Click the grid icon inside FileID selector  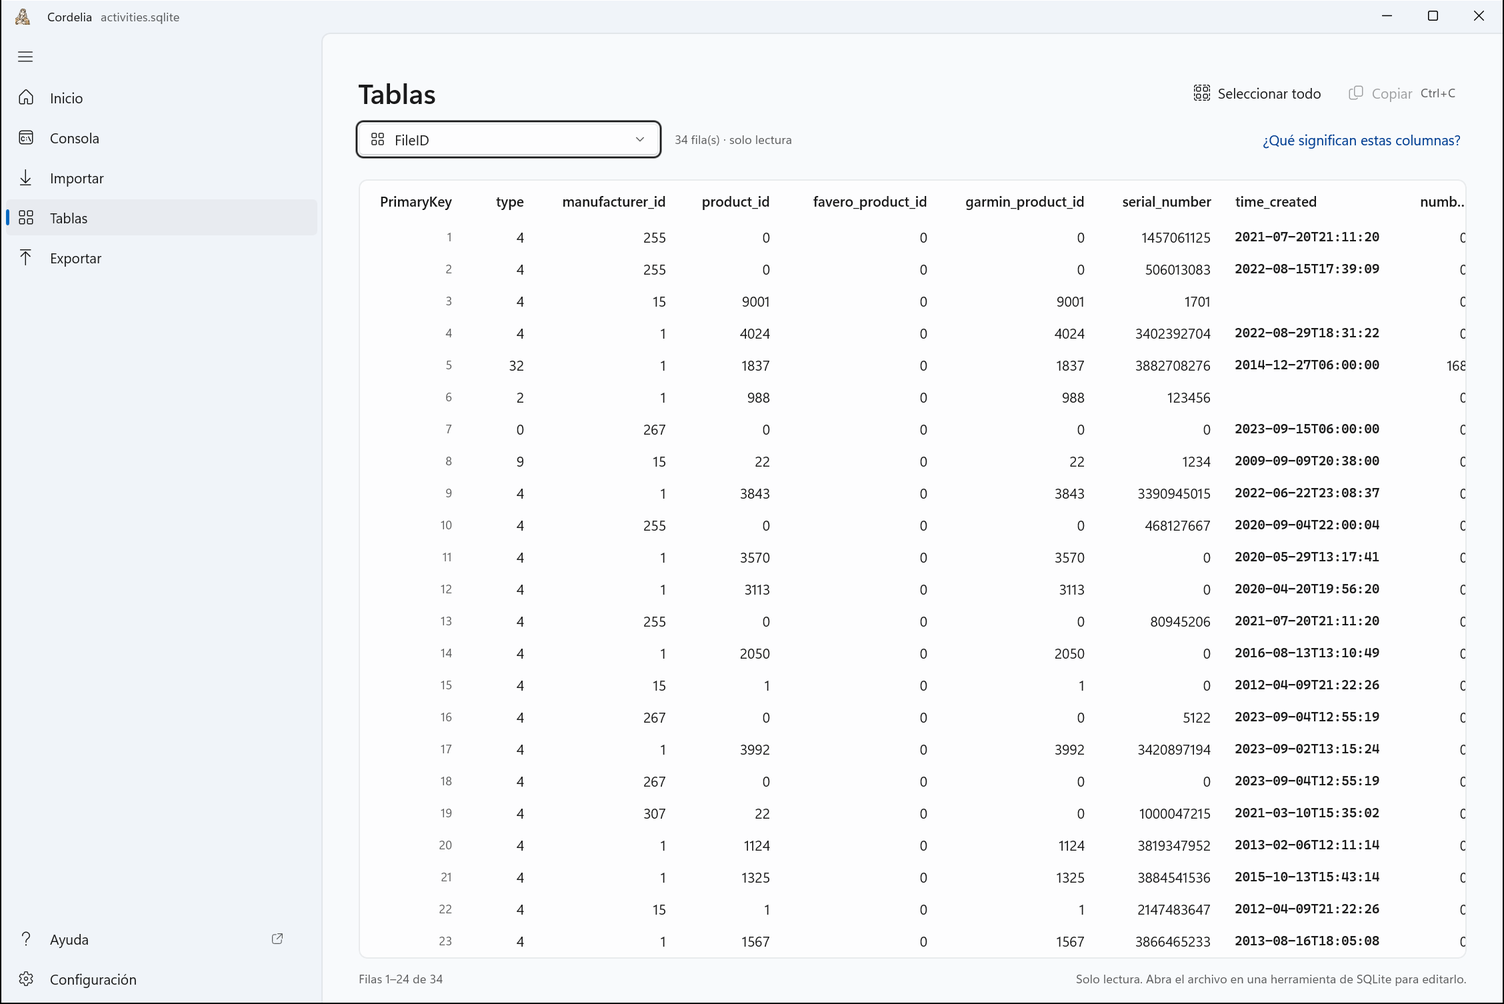[378, 140]
